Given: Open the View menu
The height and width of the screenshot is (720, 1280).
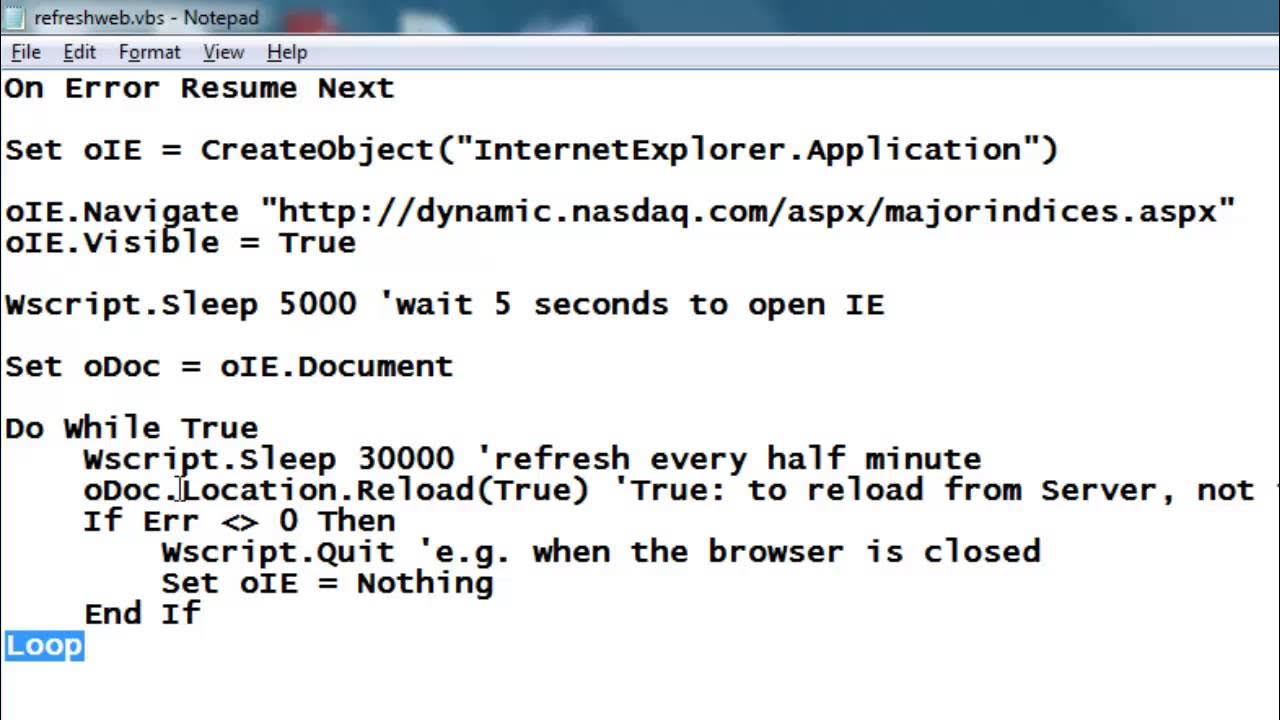Looking at the screenshot, I should click(223, 52).
